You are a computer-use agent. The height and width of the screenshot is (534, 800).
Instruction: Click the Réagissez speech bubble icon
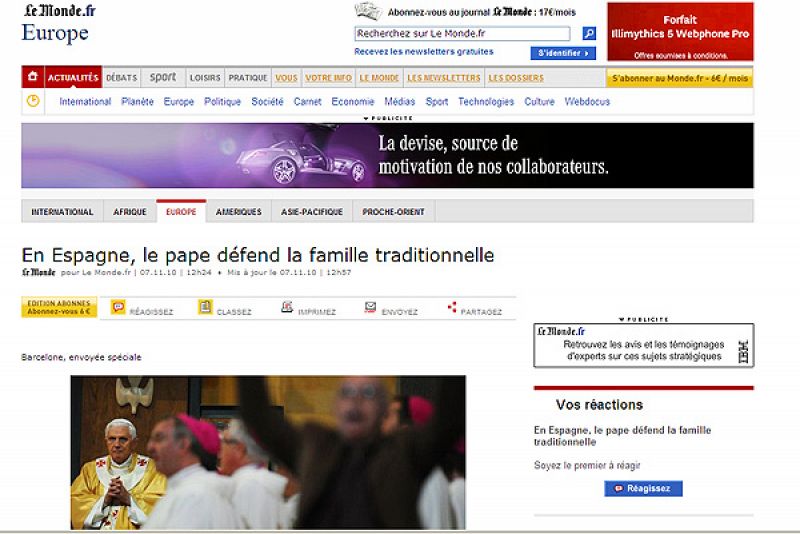[118, 307]
